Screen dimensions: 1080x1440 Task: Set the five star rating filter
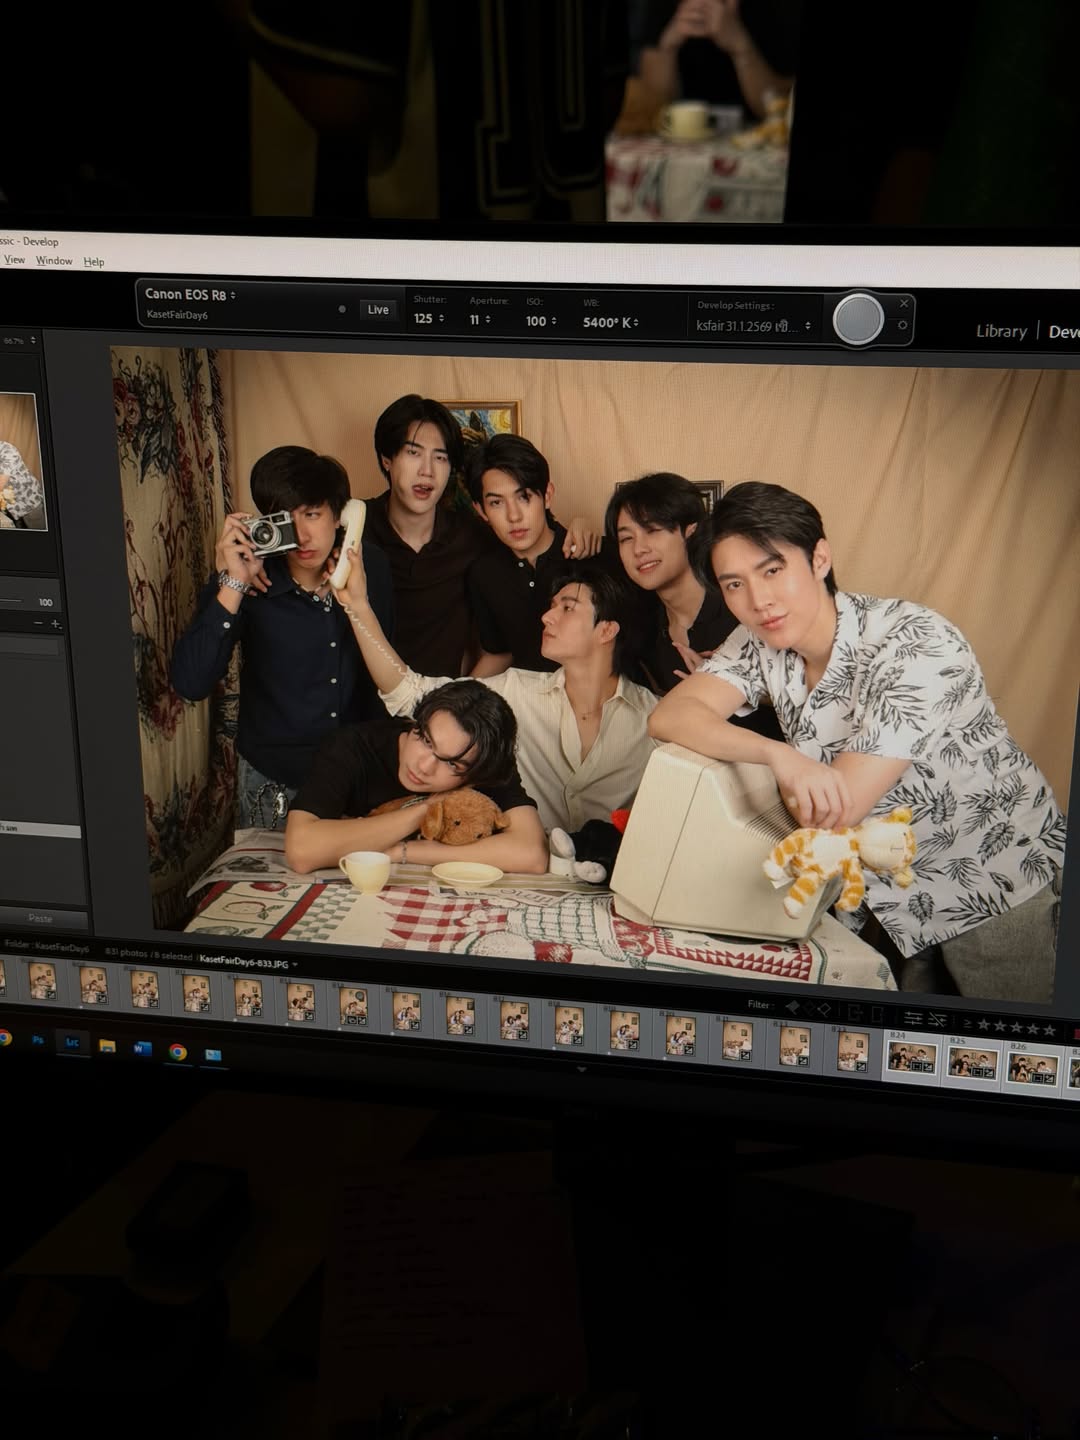(x=1049, y=1029)
